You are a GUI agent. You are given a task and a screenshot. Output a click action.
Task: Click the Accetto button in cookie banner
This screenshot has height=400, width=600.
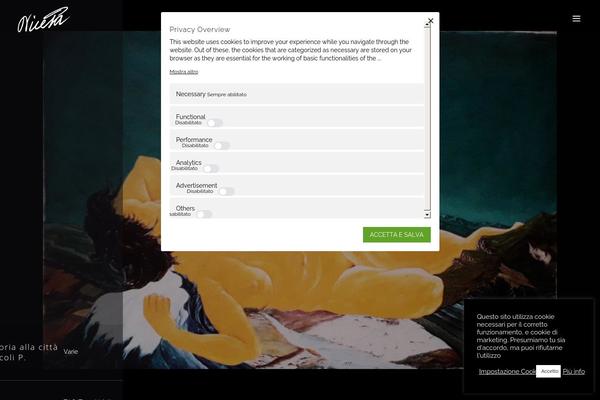[x=548, y=371]
